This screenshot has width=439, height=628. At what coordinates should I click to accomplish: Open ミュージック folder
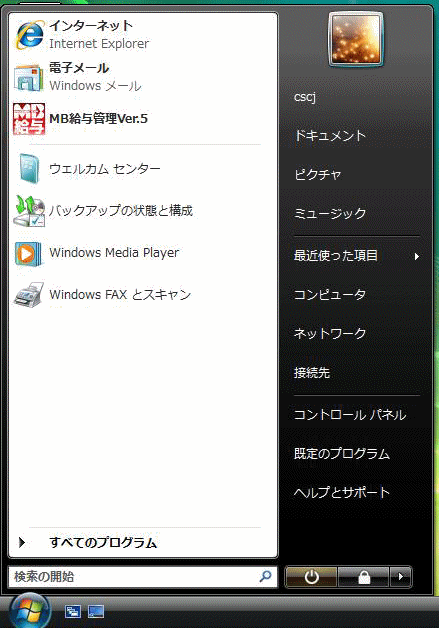coord(330,213)
